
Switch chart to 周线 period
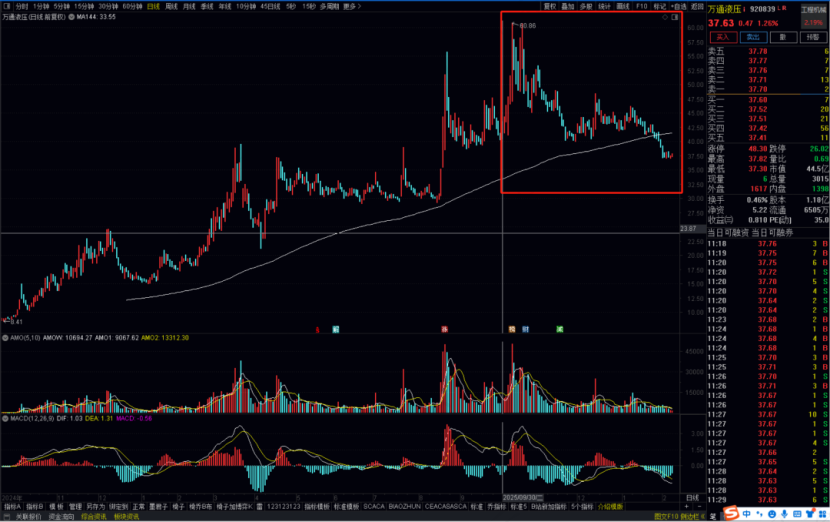(172, 5)
